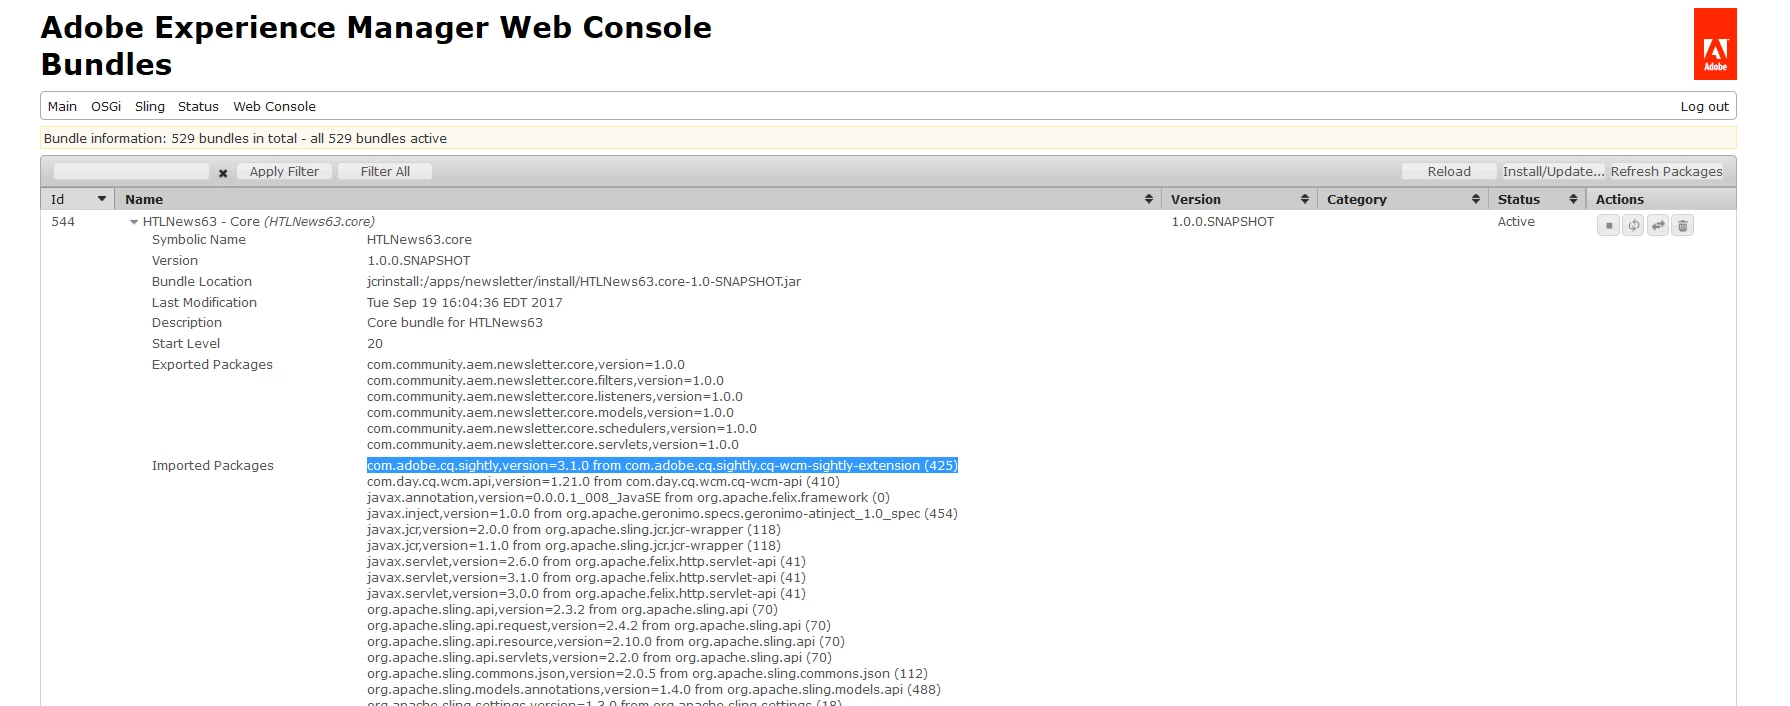This screenshot has width=1790, height=706.
Task: Select exported newsletter.core.models package line
Action: 550,412
